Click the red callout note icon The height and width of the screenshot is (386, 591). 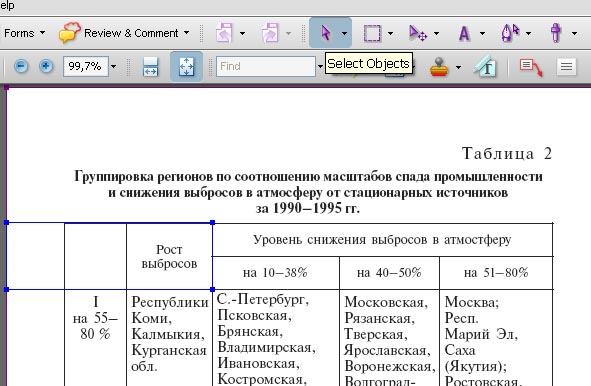[531, 67]
